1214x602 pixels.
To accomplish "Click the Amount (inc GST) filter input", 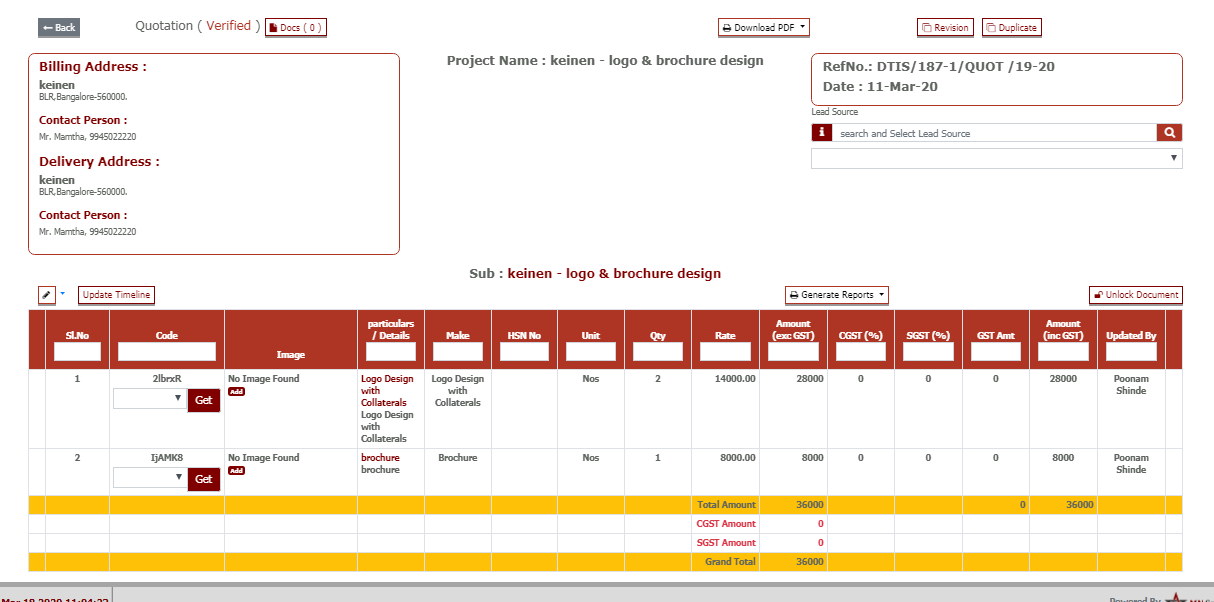I will [x=1063, y=351].
